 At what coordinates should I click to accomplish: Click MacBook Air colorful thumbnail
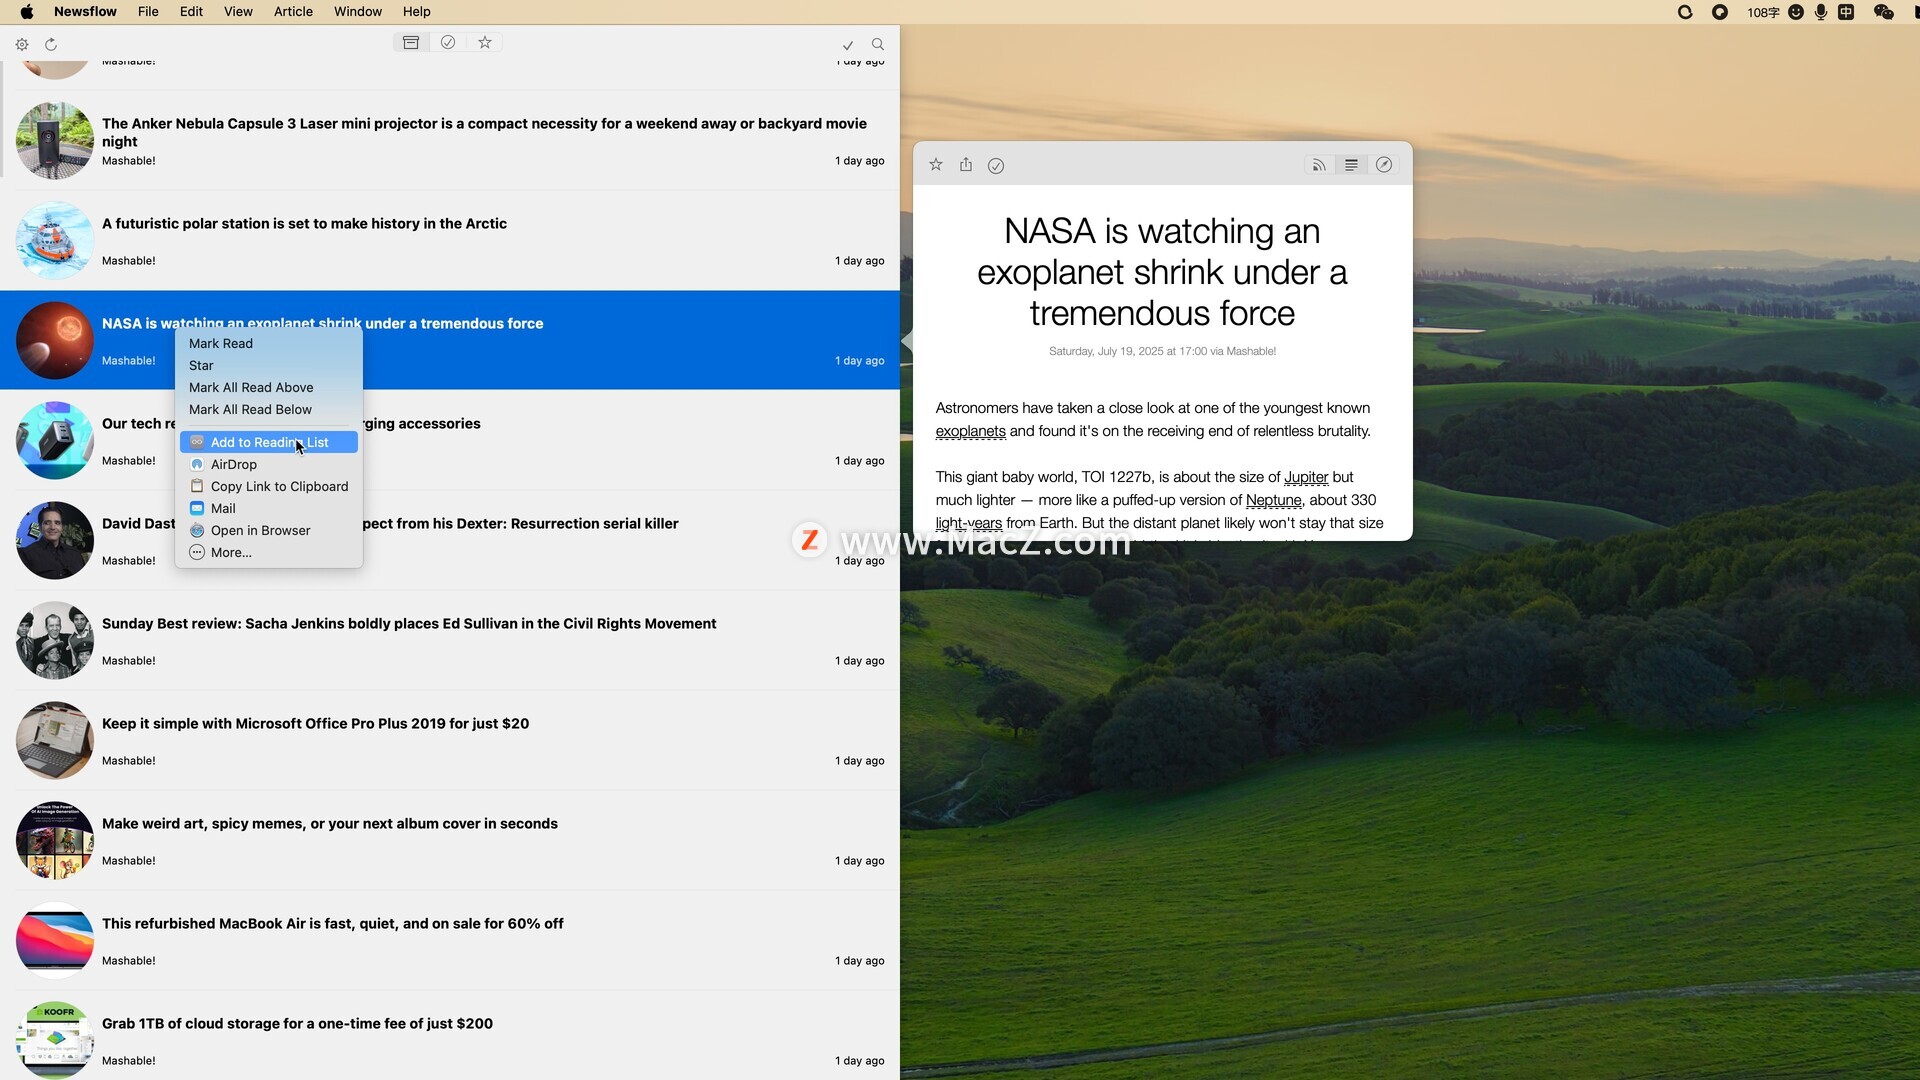tap(55, 941)
